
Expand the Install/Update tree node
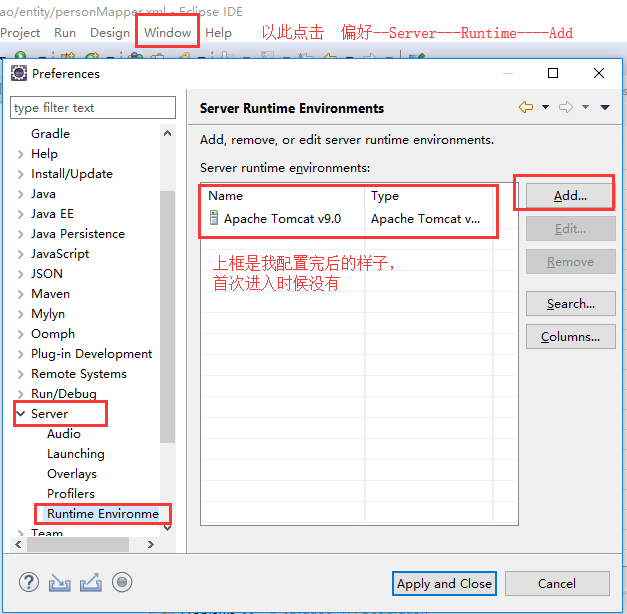pyautogui.click(x=21, y=174)
